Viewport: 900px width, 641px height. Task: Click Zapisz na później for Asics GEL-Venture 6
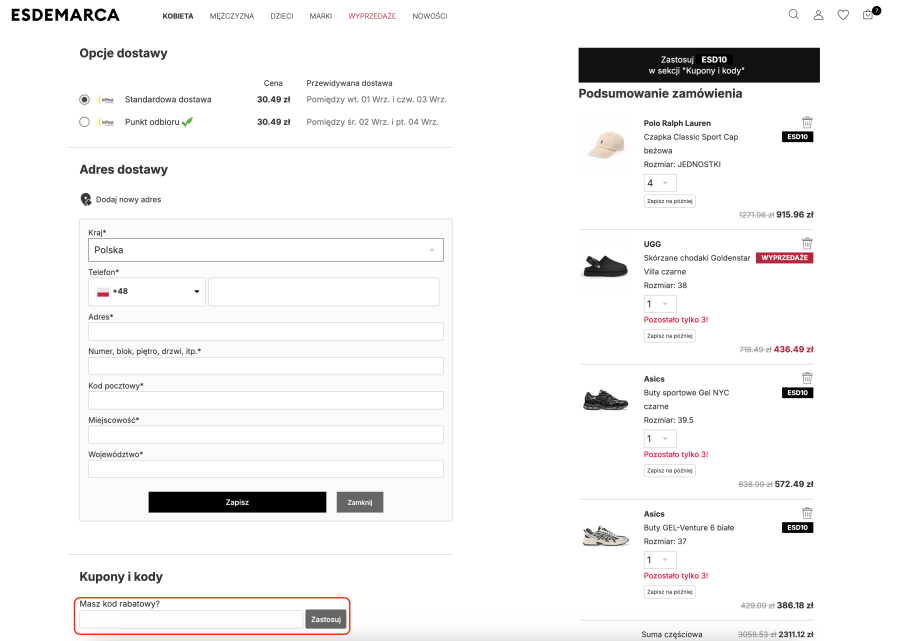pos(669,592)
